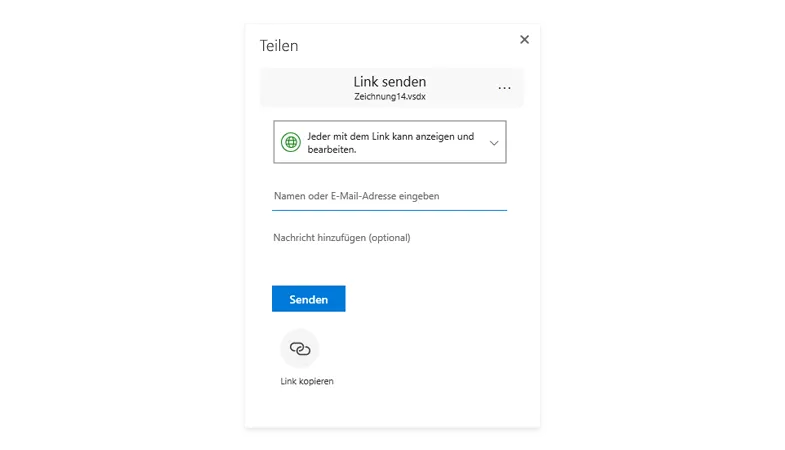785x450 pixels.
Task: Close the Teilen dialog with the X
Action: tap(524, 40)
